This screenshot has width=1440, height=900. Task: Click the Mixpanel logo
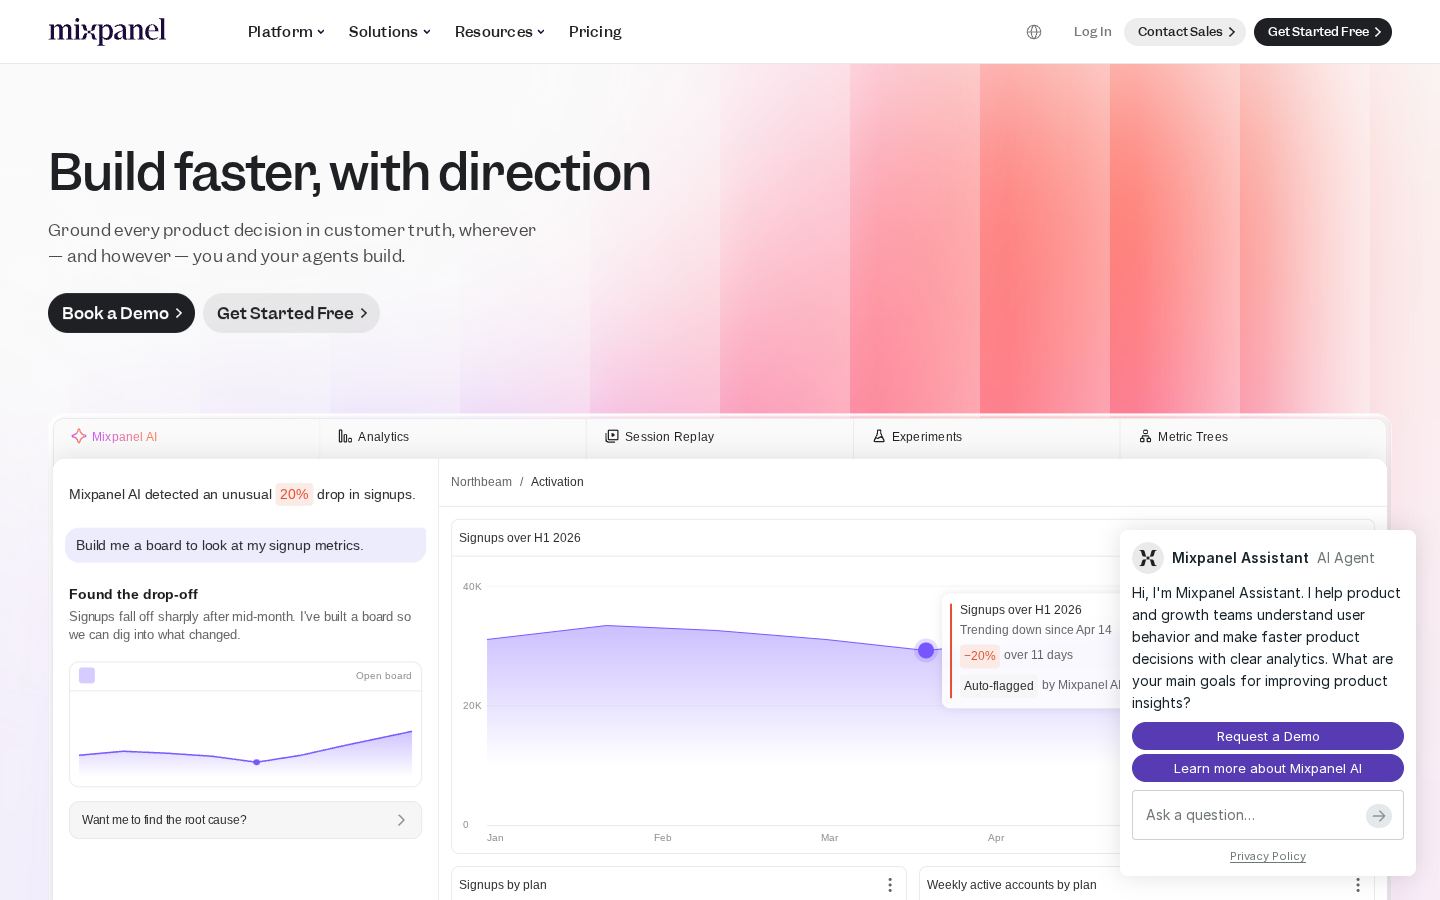pyautogui.click(x=107, y=32)
